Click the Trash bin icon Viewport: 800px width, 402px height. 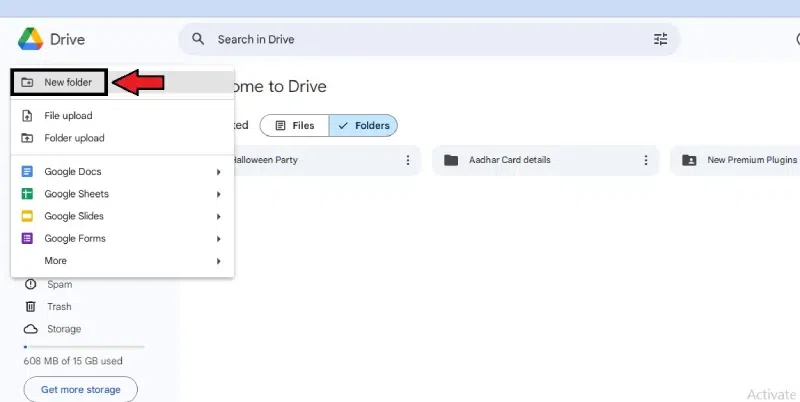(x=31, y=307)
